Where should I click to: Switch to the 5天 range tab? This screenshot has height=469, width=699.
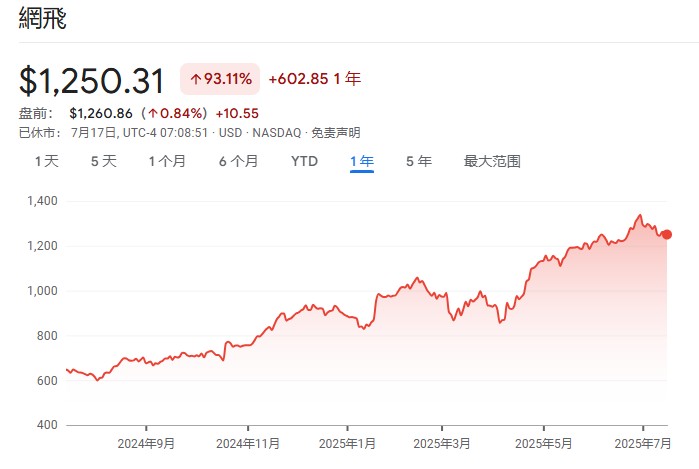coord(103,161)
